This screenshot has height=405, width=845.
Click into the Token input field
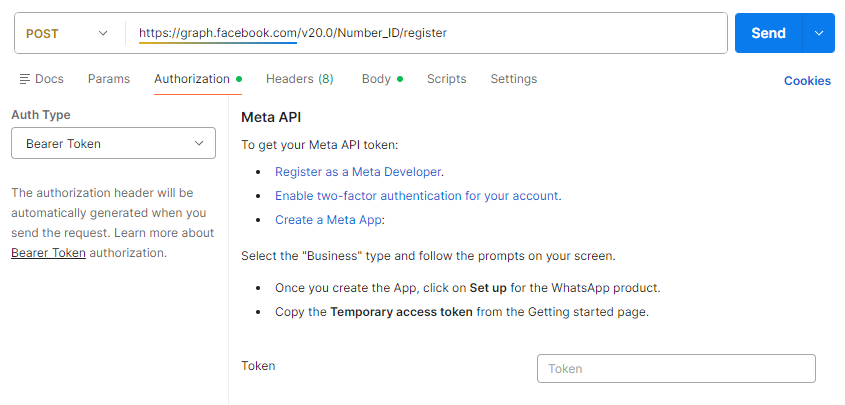[x=676, y=369]
